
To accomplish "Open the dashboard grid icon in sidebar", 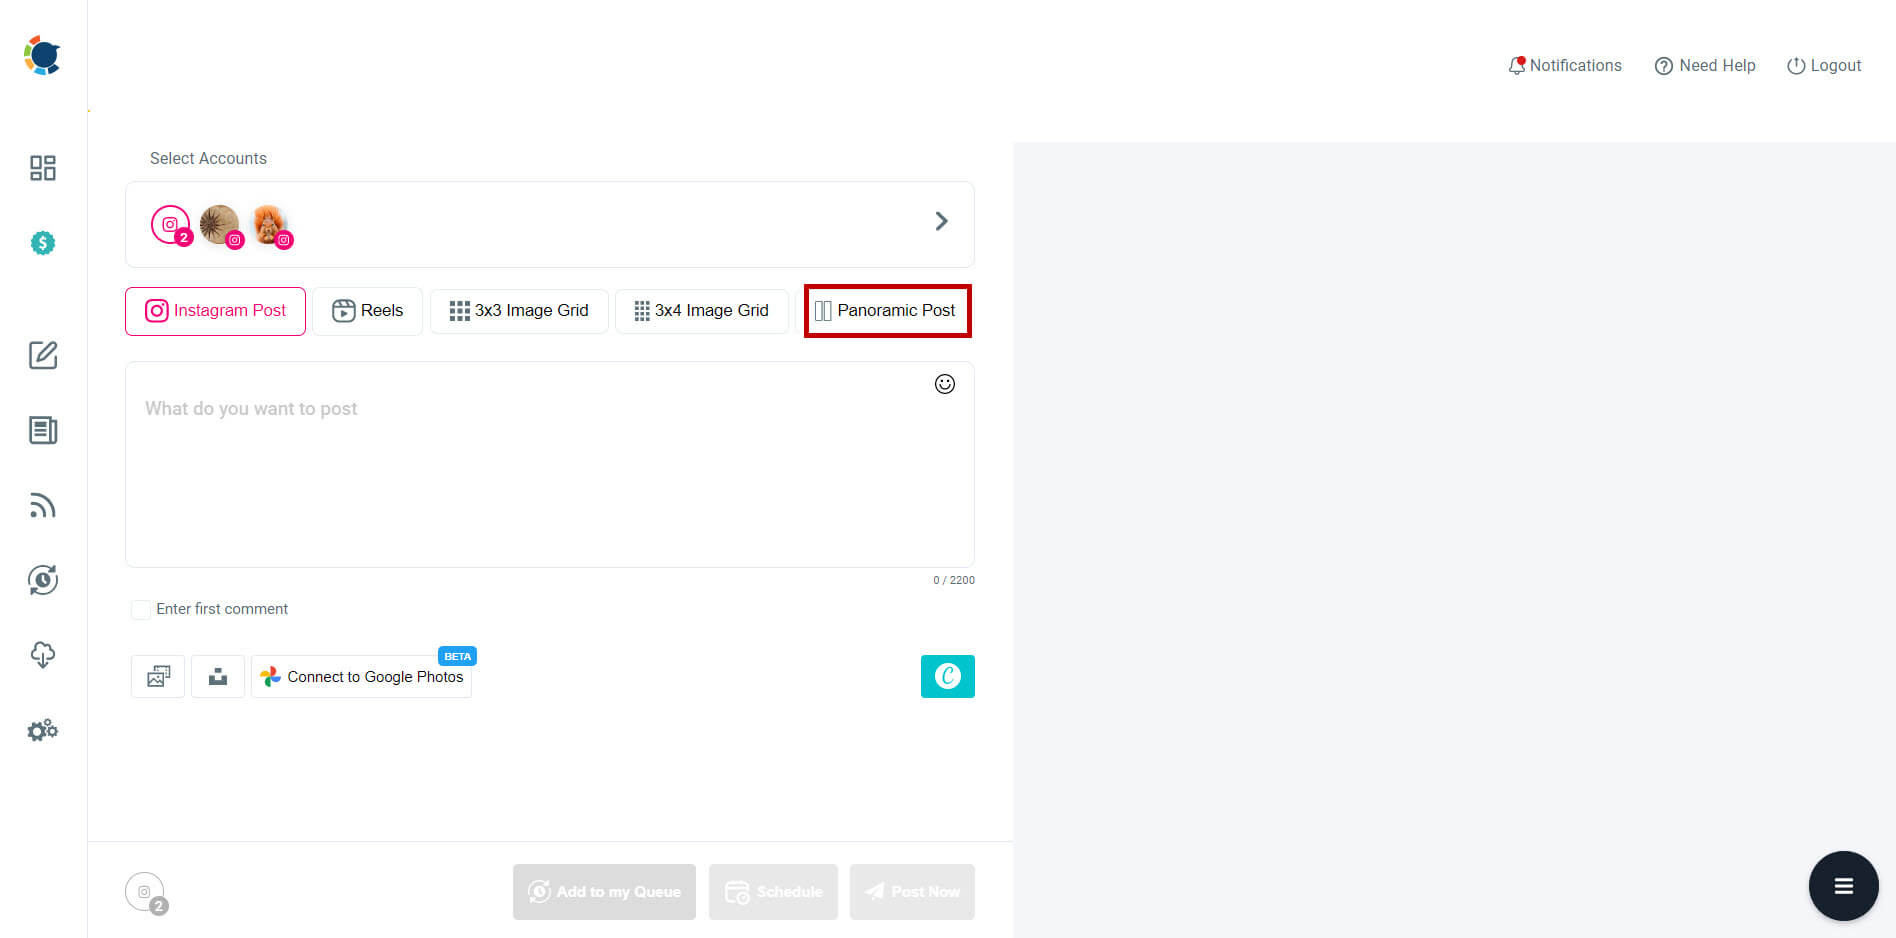I will (43, 168).
